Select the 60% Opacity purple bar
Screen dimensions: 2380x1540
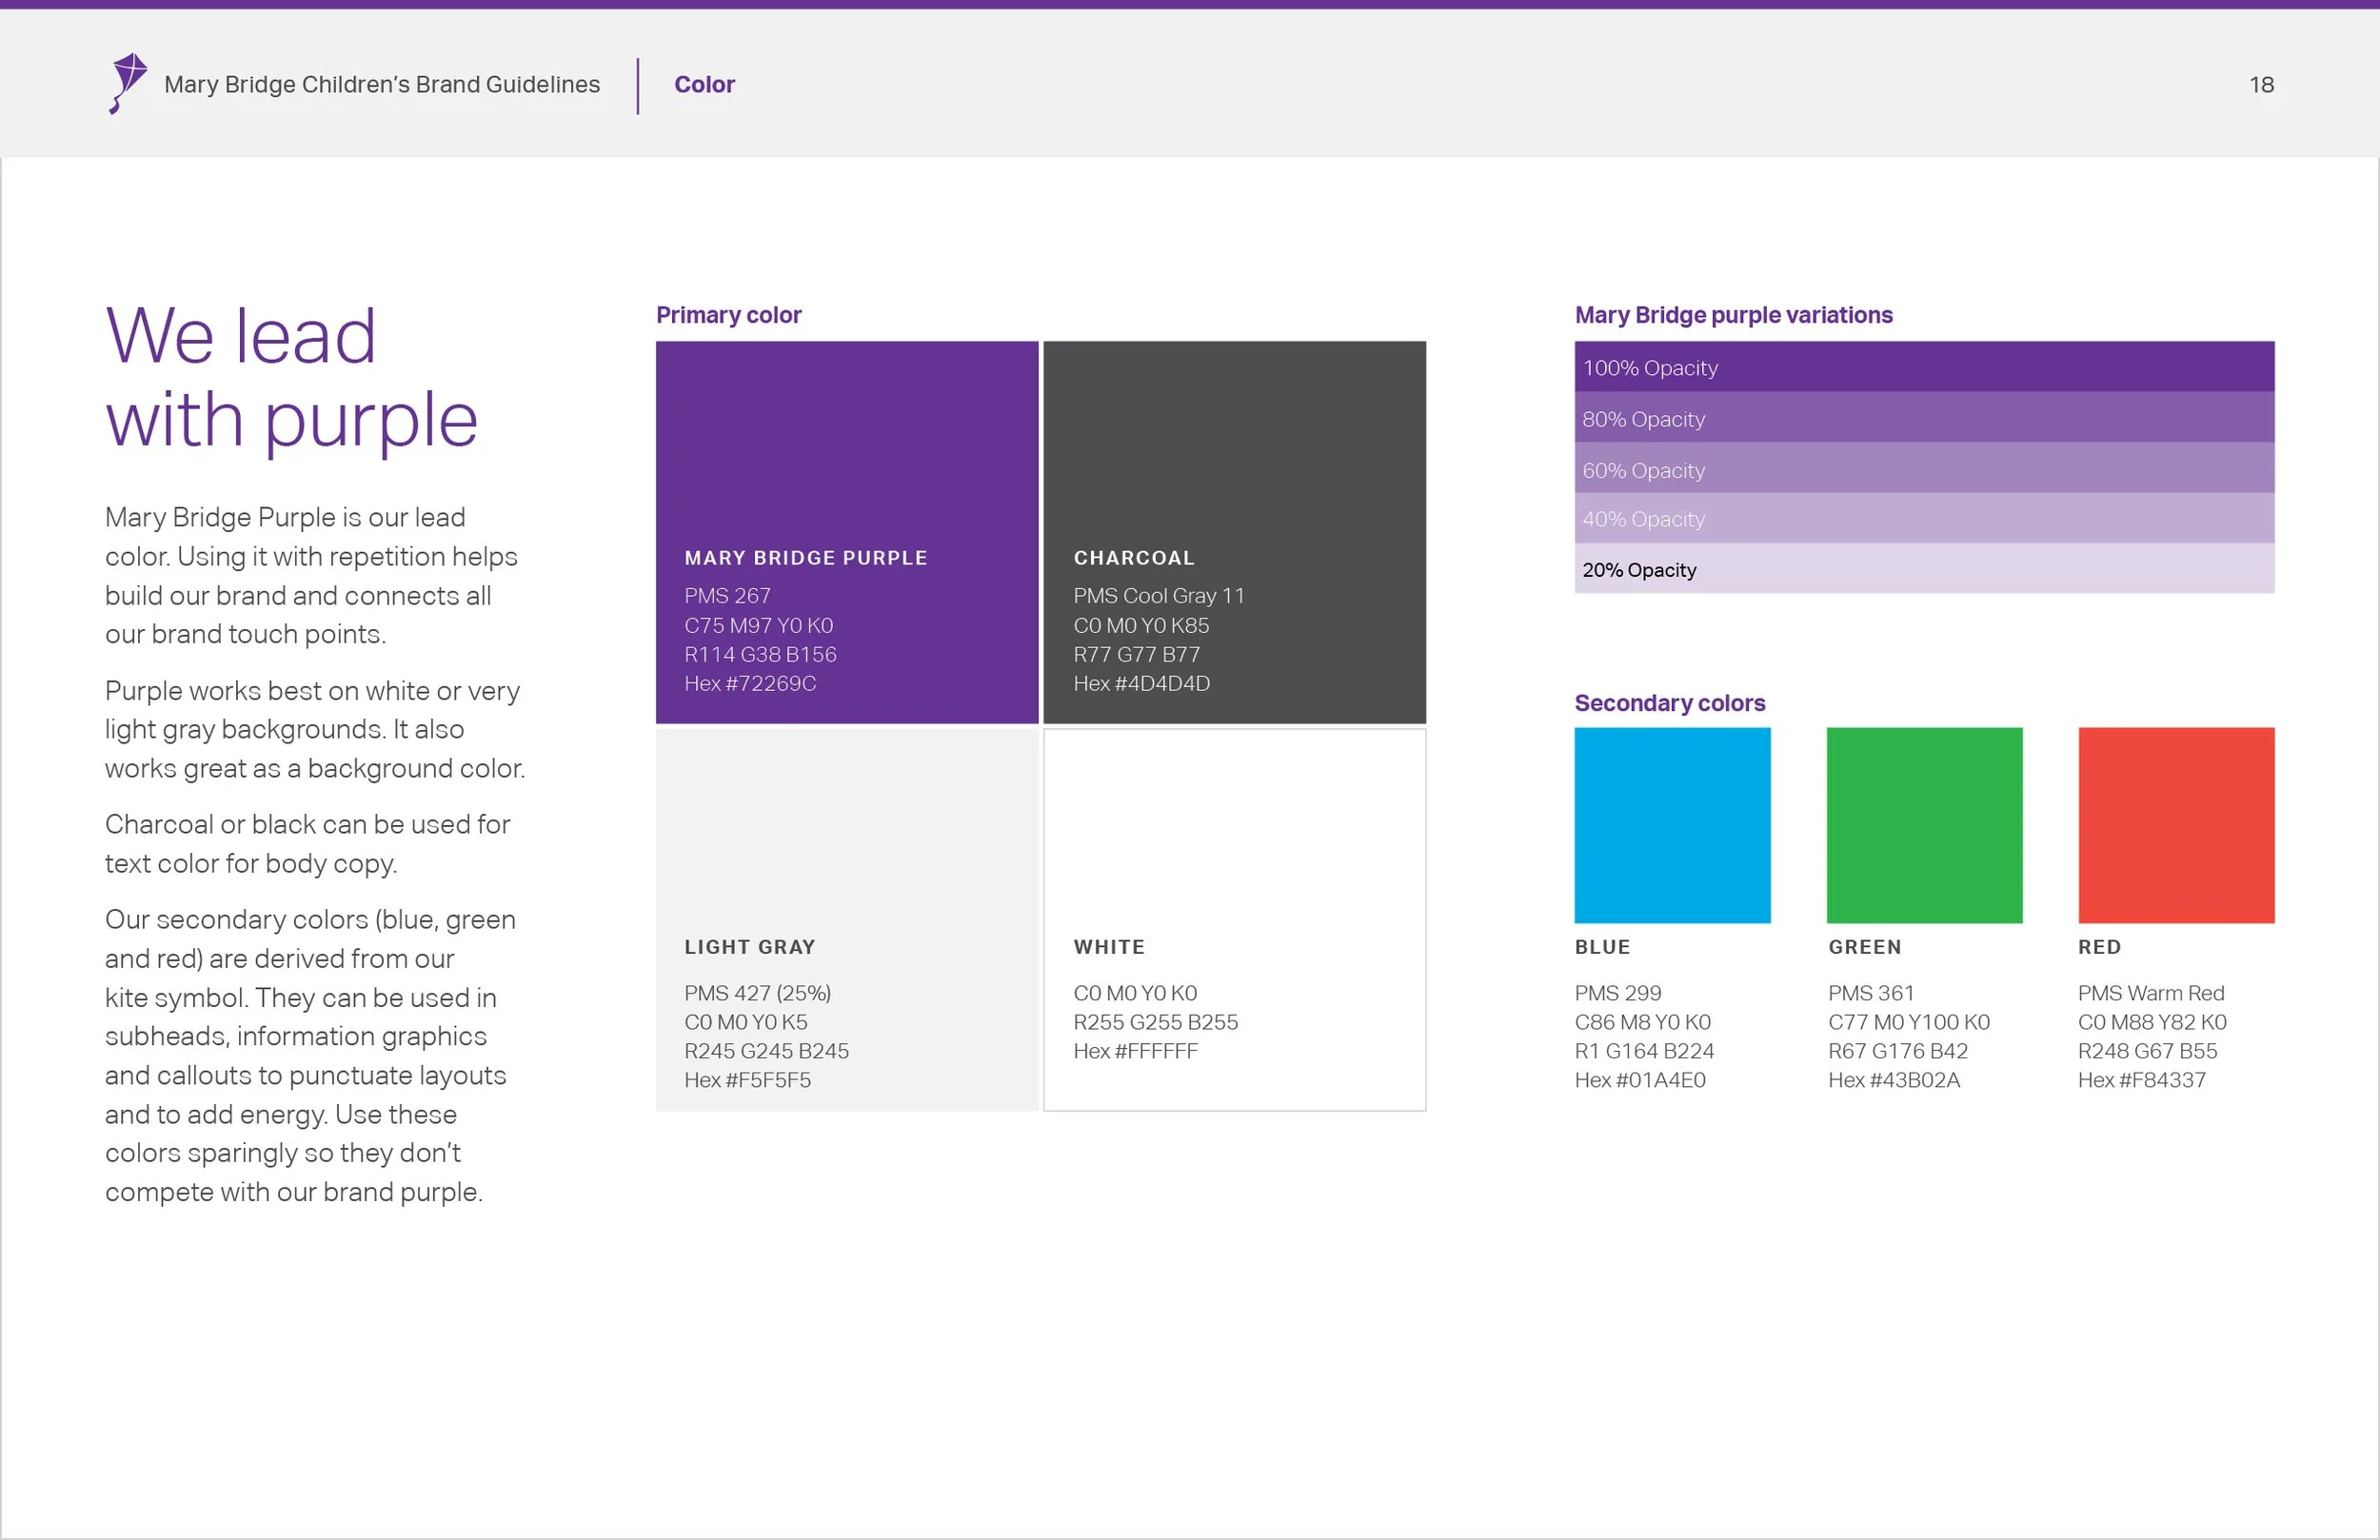click(1924, 468)
